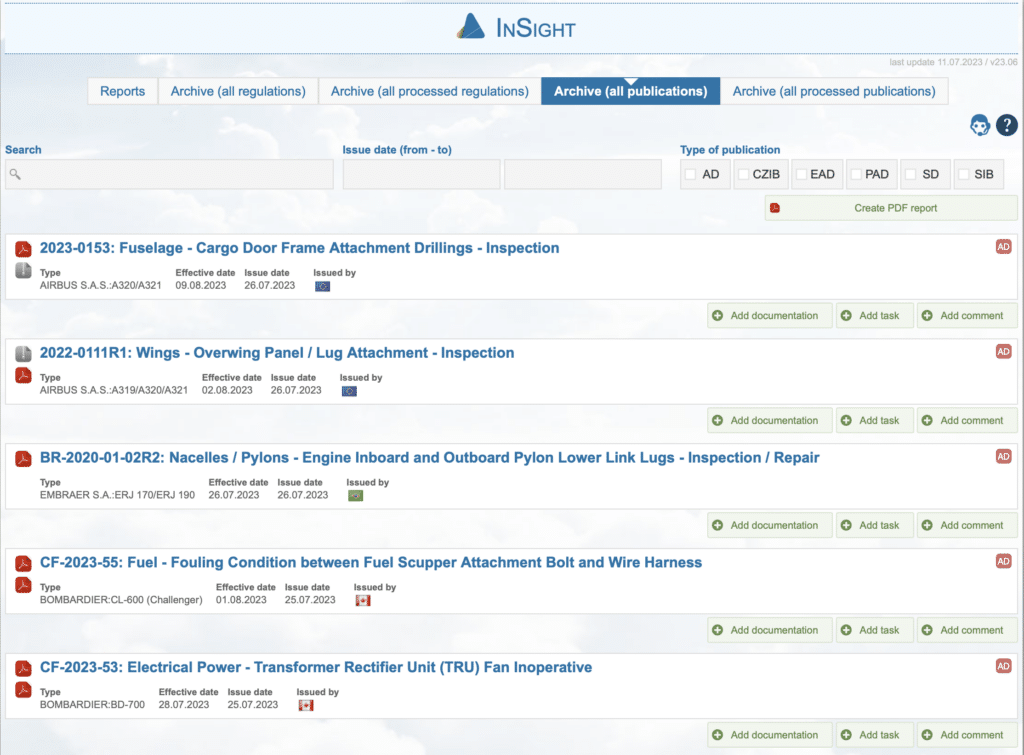Click the AD badge on BR-2020-01-02R2 row
Image resolution: width=1024 pixels, height=755 pixels.
[1004, 457]
